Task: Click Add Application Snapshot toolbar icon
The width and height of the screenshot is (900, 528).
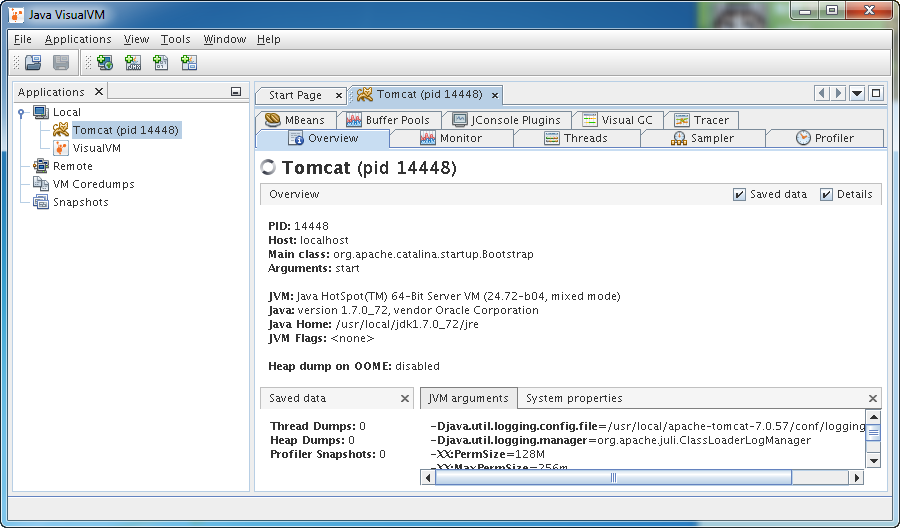Action: (189, 63)
